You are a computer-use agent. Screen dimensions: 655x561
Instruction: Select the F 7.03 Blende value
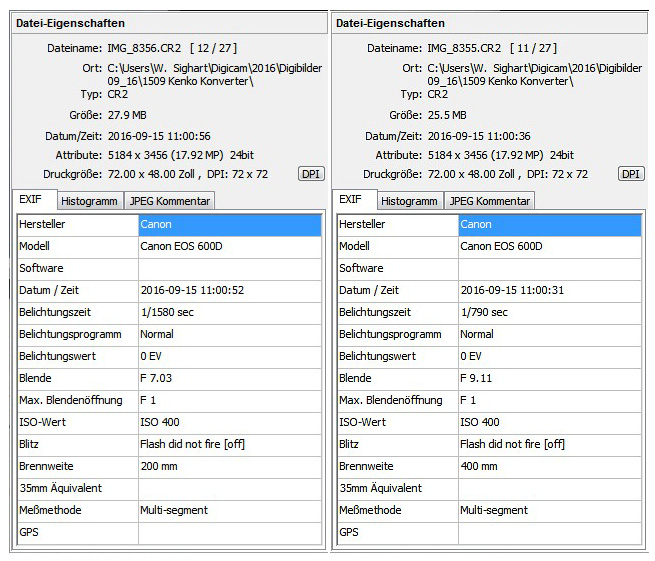[x=160, y=378]
